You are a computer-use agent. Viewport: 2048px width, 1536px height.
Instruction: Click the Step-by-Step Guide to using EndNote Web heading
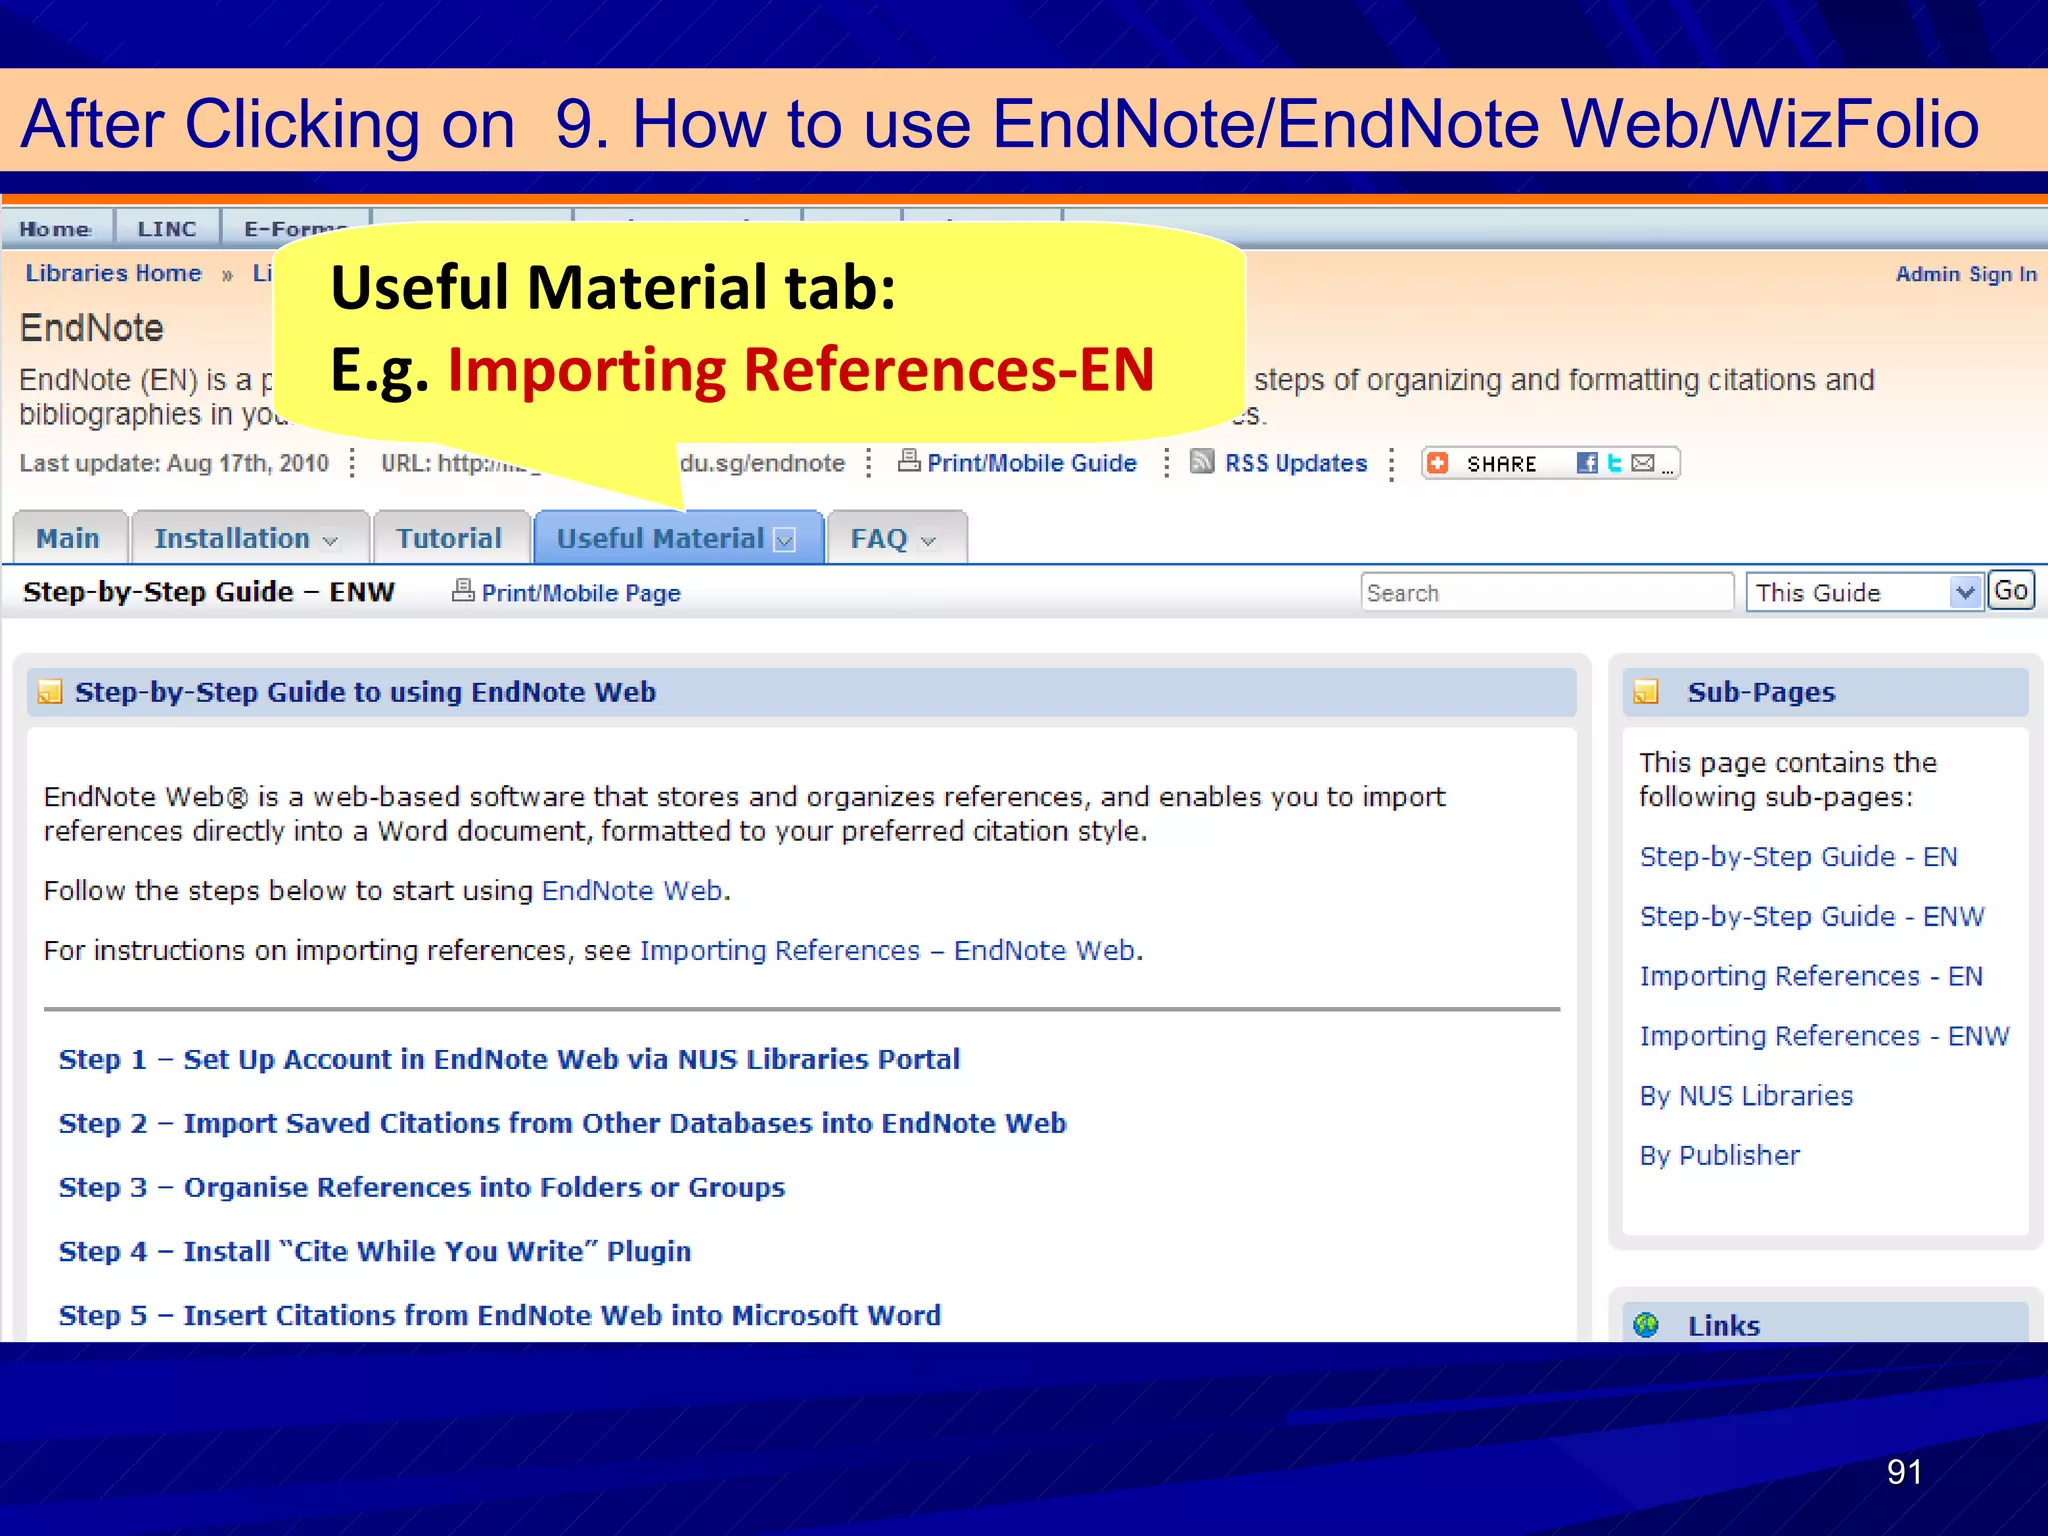click(x=365, y=692)
